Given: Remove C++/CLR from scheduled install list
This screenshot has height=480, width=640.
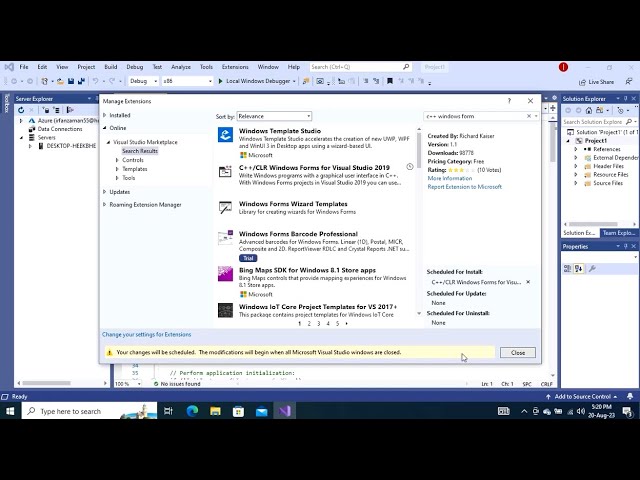Looking at the screenshot, I should (x=528, y=282).
